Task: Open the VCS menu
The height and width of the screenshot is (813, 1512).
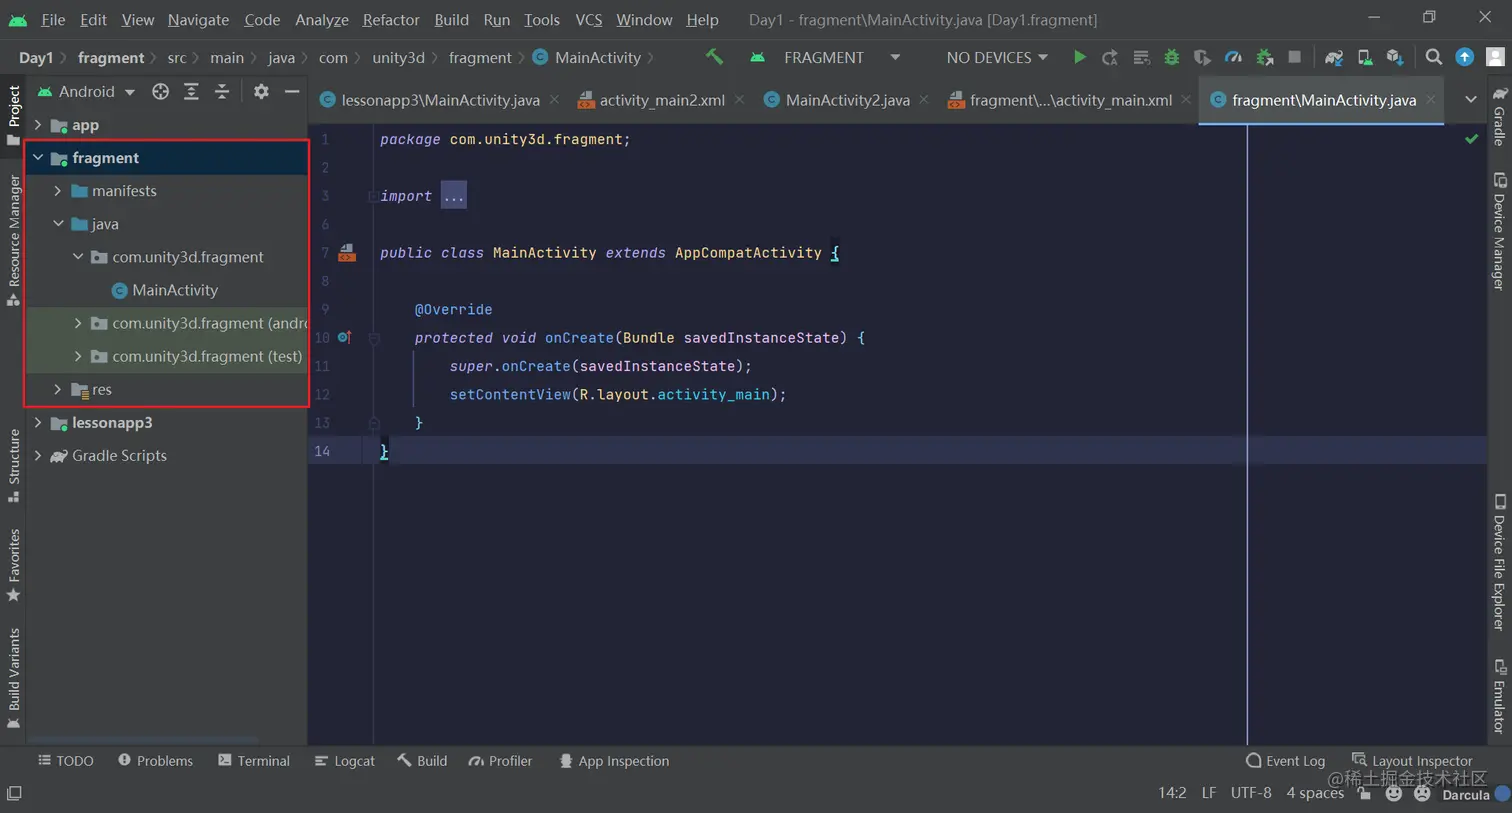Action: pos(588,19)
